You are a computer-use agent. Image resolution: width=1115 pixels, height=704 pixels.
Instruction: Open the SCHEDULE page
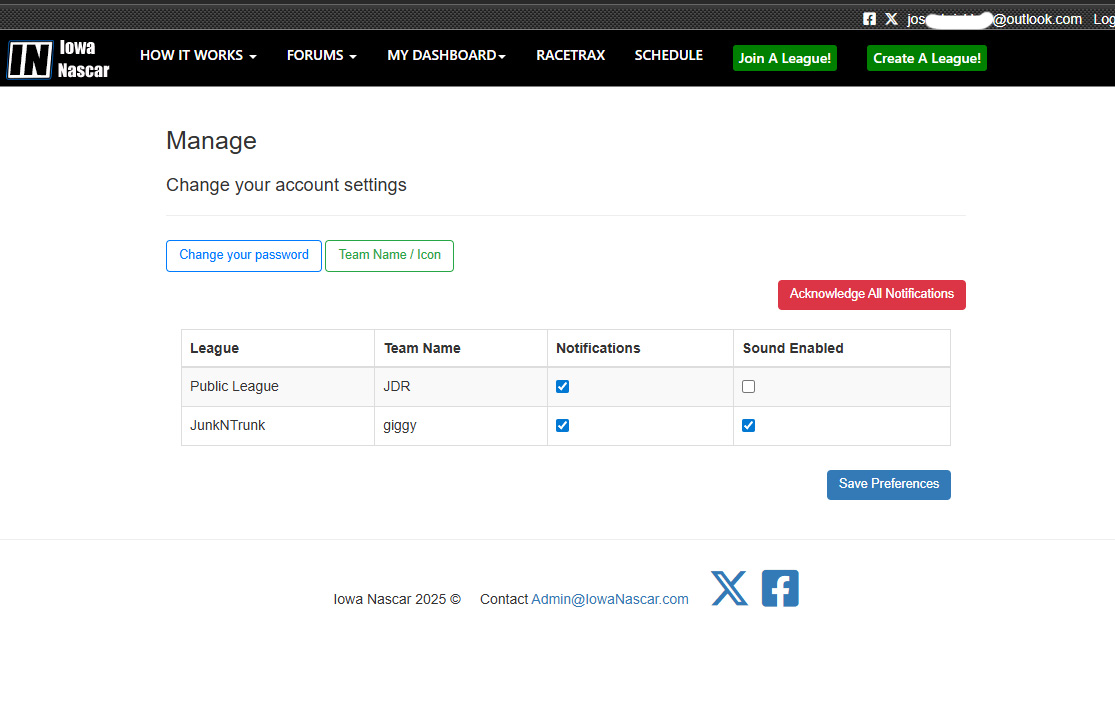668,55
